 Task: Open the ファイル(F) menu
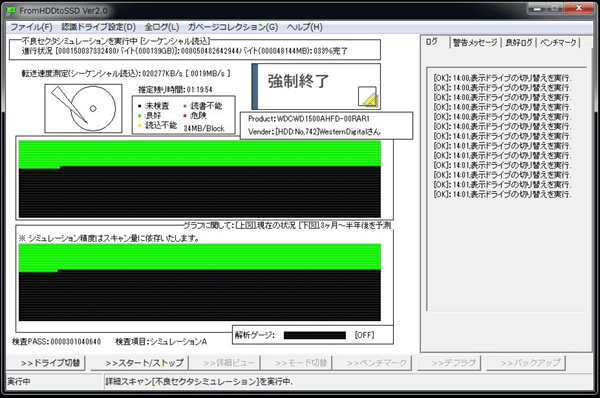(31, 27)
